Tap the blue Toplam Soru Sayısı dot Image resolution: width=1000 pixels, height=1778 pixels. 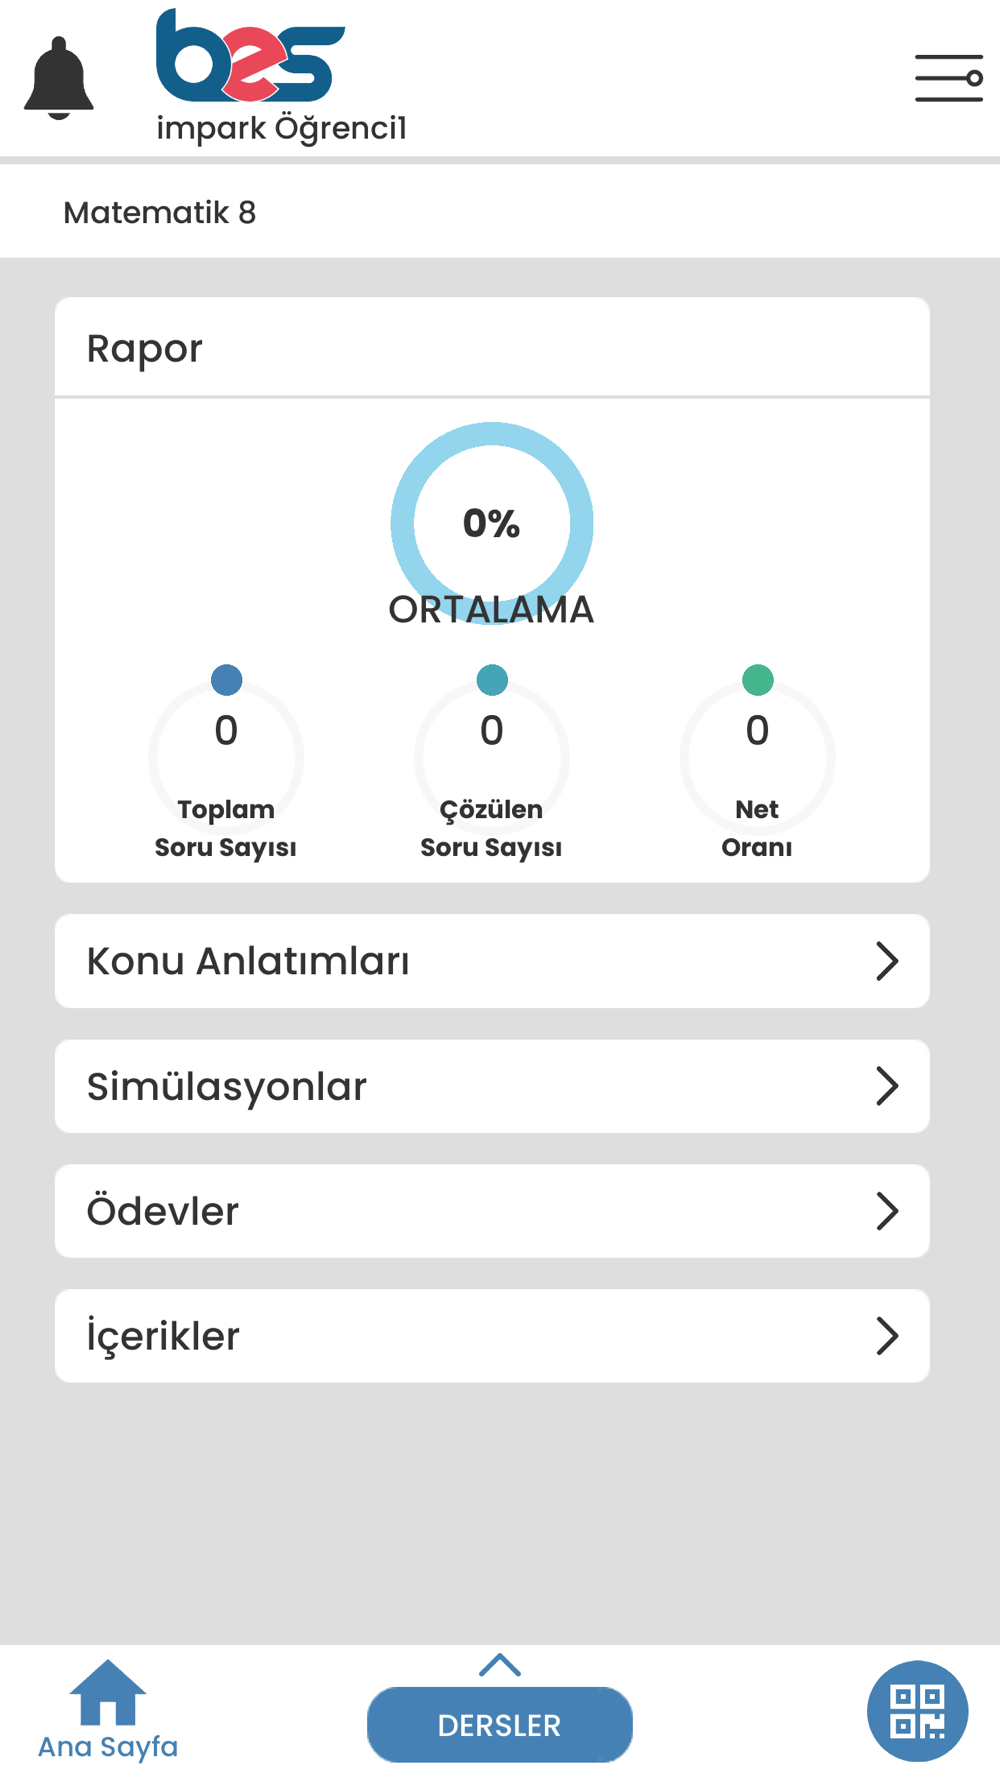(227, 680)
